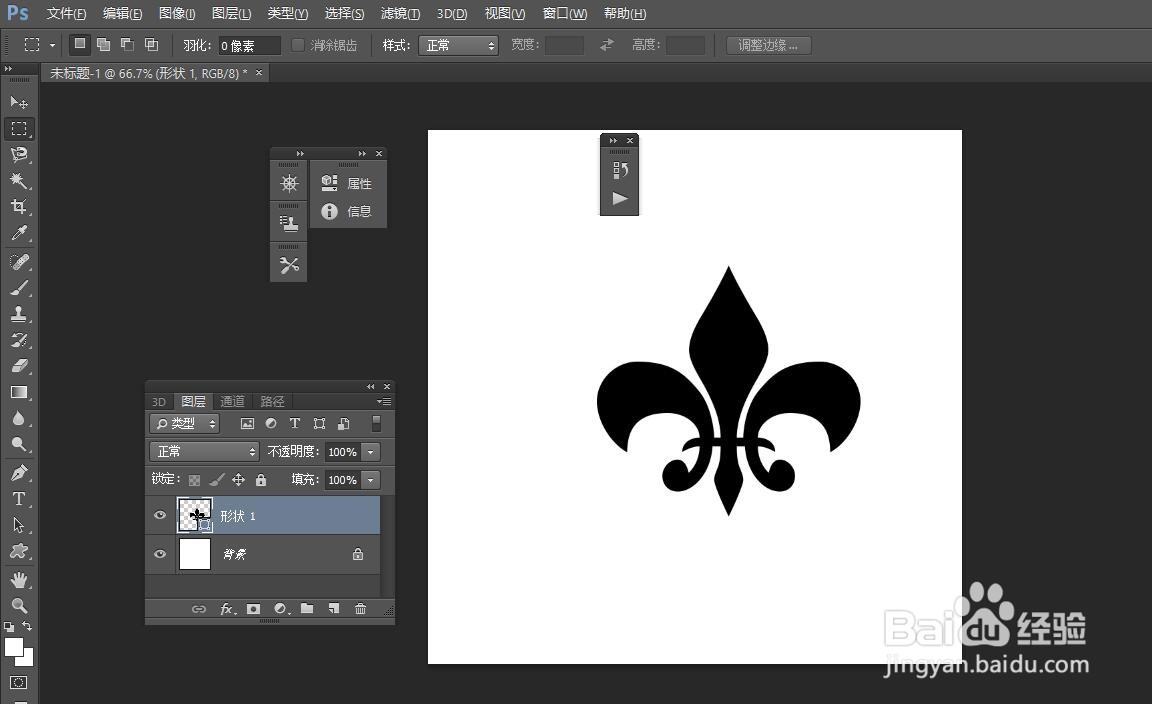Viewport: 1152px width, 704px height.
Task: Select the Zoom tool
Action: click(19, 606)
